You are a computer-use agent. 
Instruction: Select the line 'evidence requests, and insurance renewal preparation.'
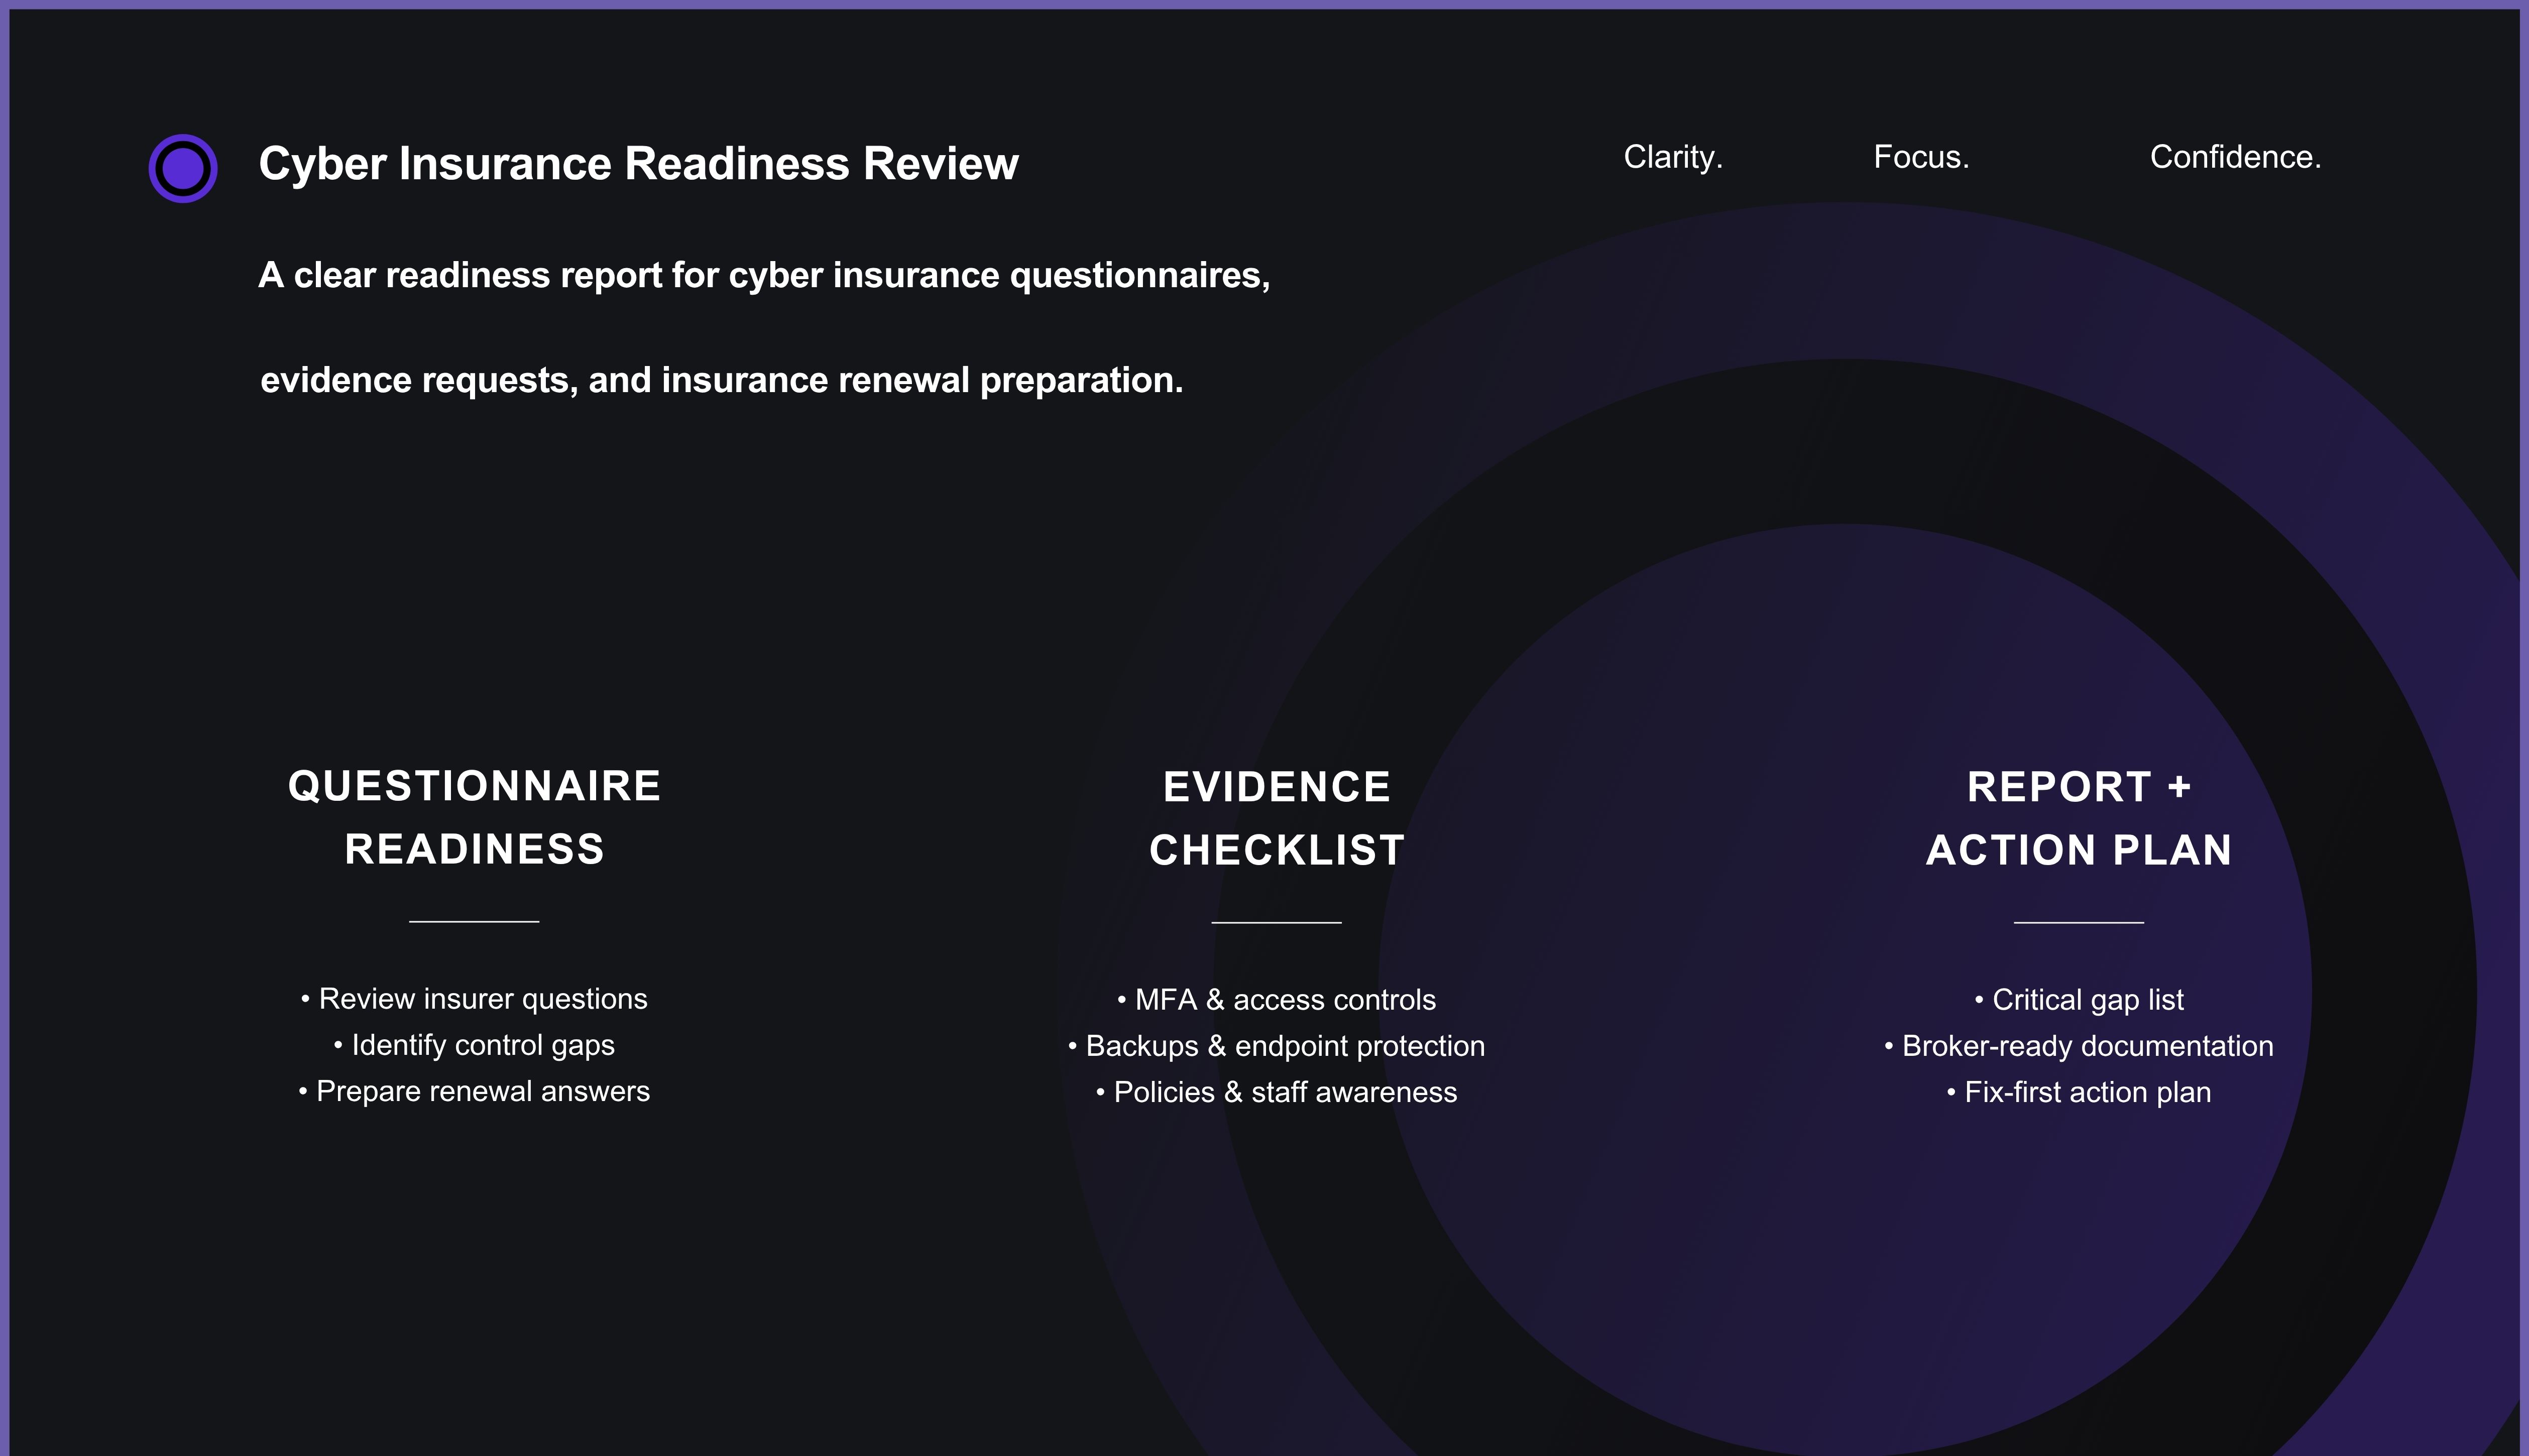pyautogui.click(x=721, y=380)
